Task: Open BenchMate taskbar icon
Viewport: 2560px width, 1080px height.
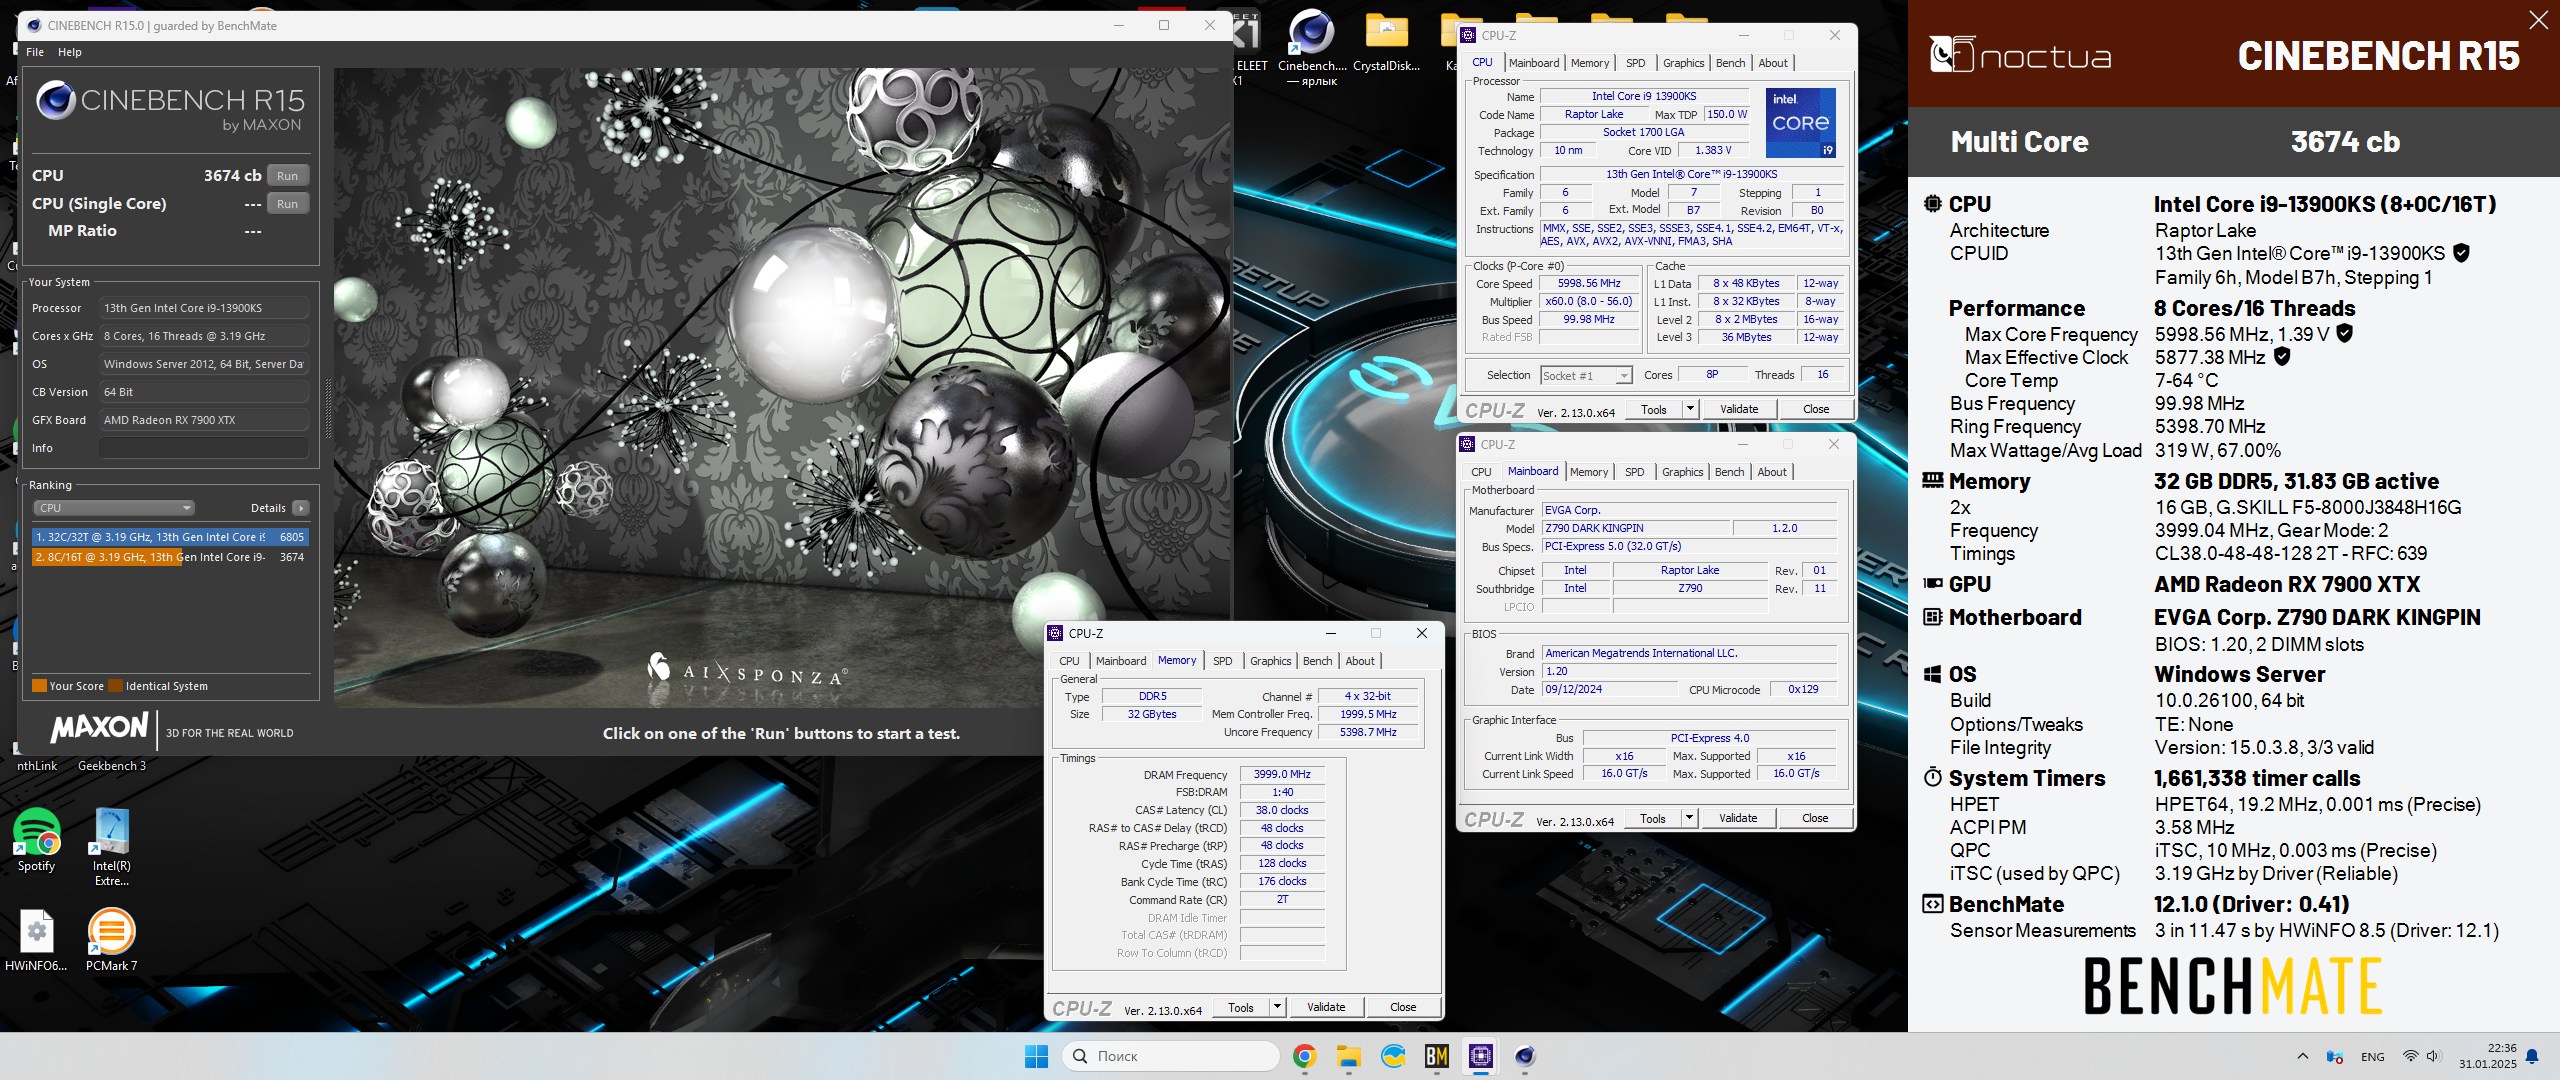Action: [x=1436, y=1056]
